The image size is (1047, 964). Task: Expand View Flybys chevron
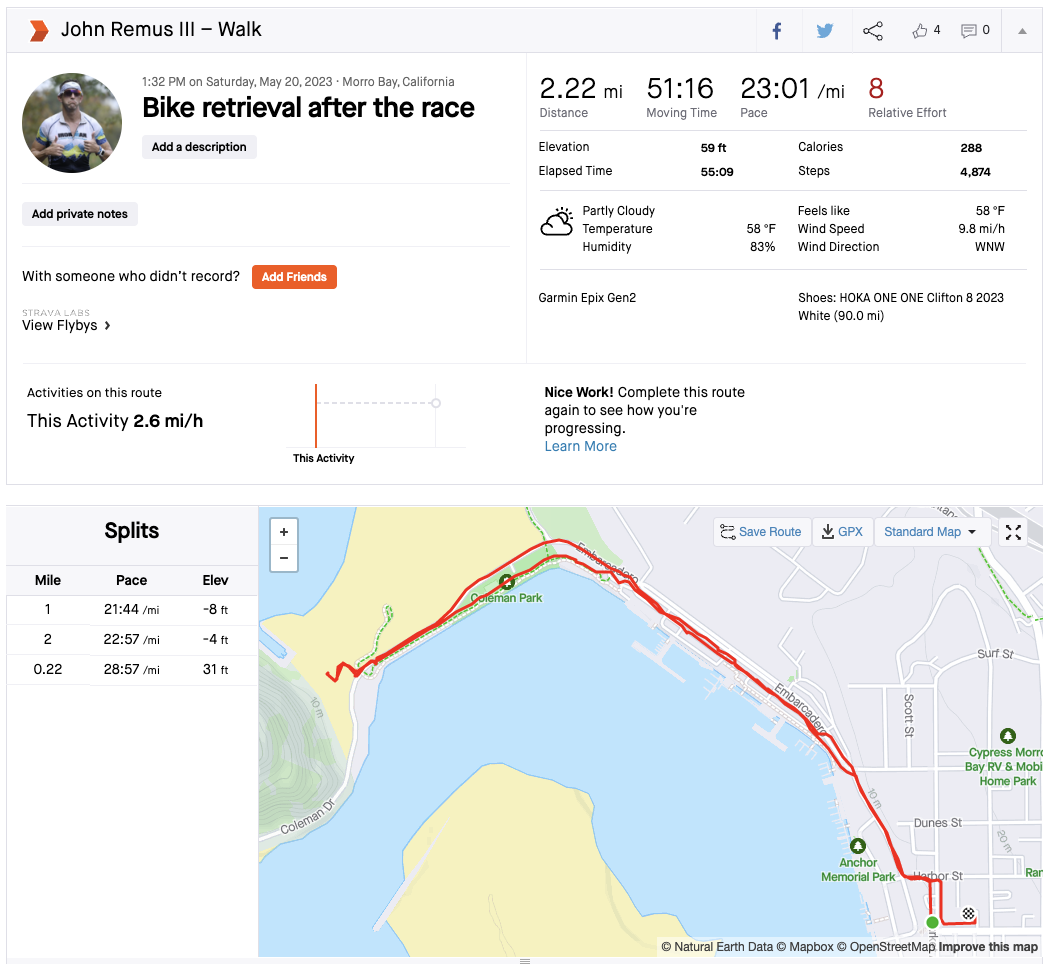pos(107,325)
